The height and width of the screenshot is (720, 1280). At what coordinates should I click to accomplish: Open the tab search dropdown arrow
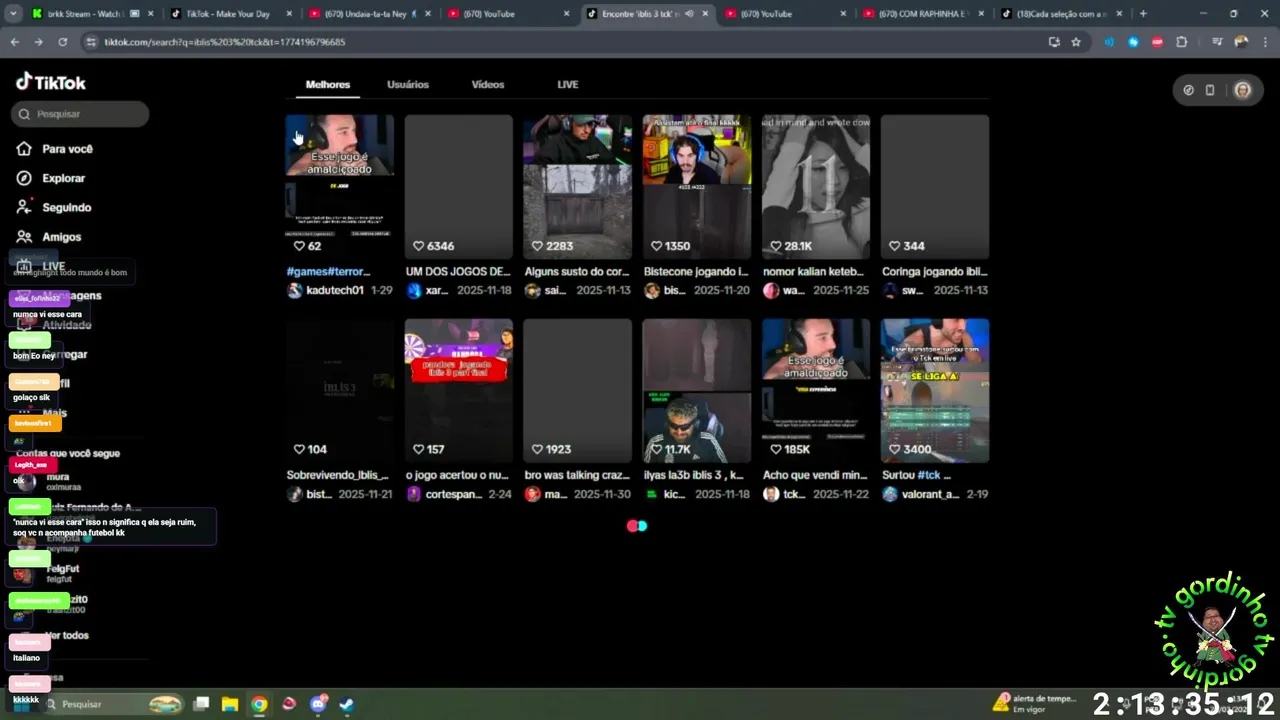(12, 14)
